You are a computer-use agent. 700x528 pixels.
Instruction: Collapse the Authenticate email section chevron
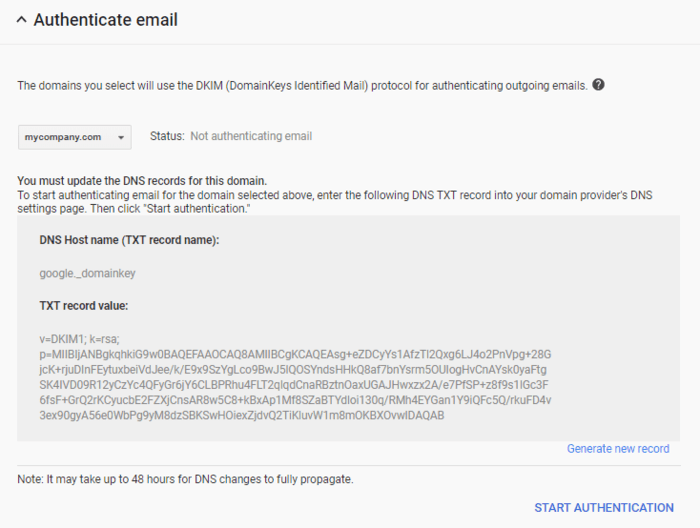pos(22,20)
